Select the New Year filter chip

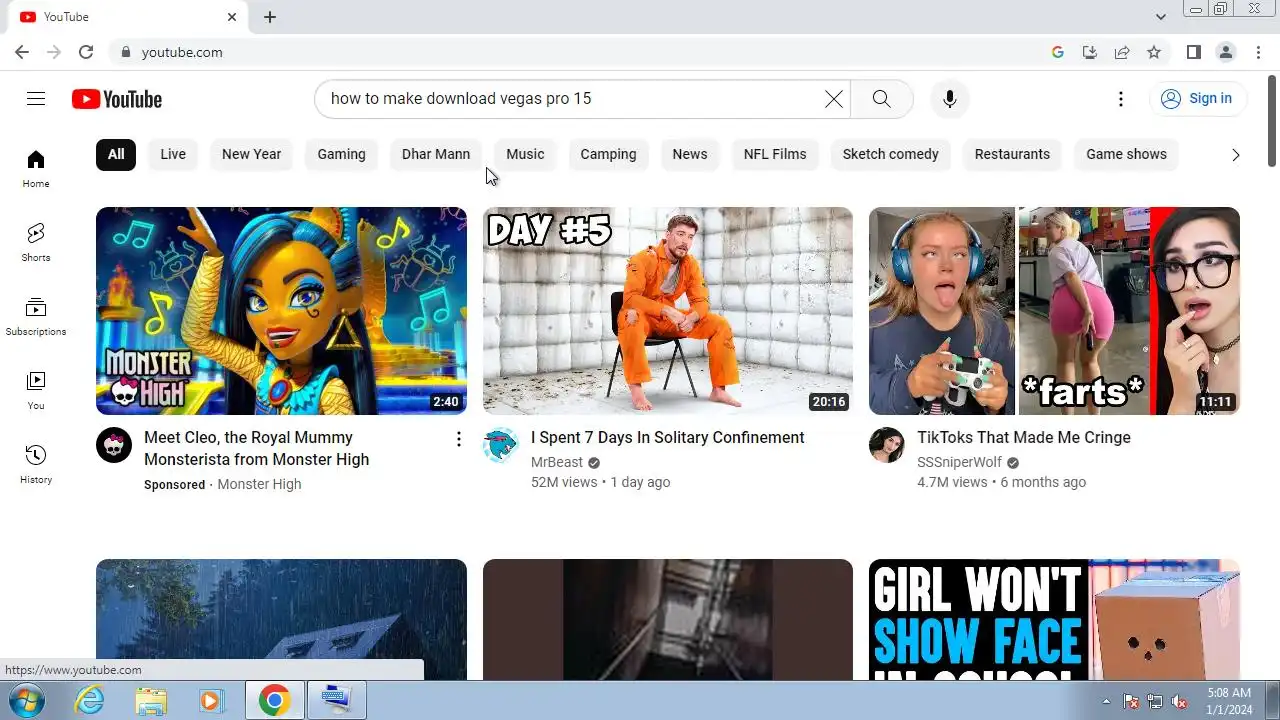[251, 154]
